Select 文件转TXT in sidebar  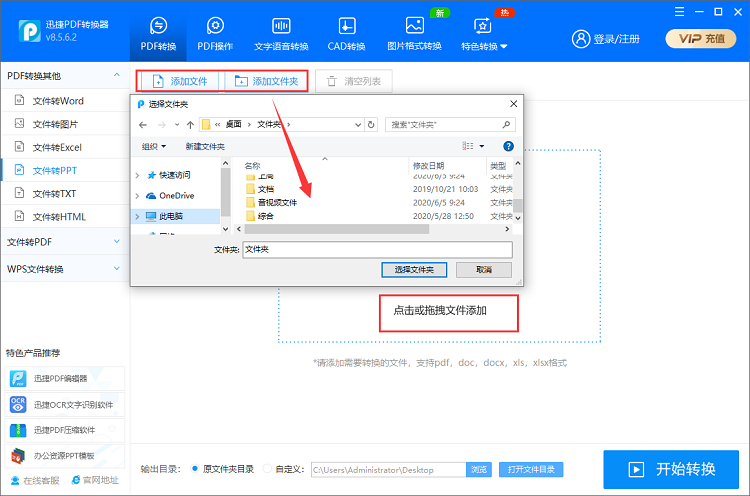pyautogui.click(x=65, y=194)
